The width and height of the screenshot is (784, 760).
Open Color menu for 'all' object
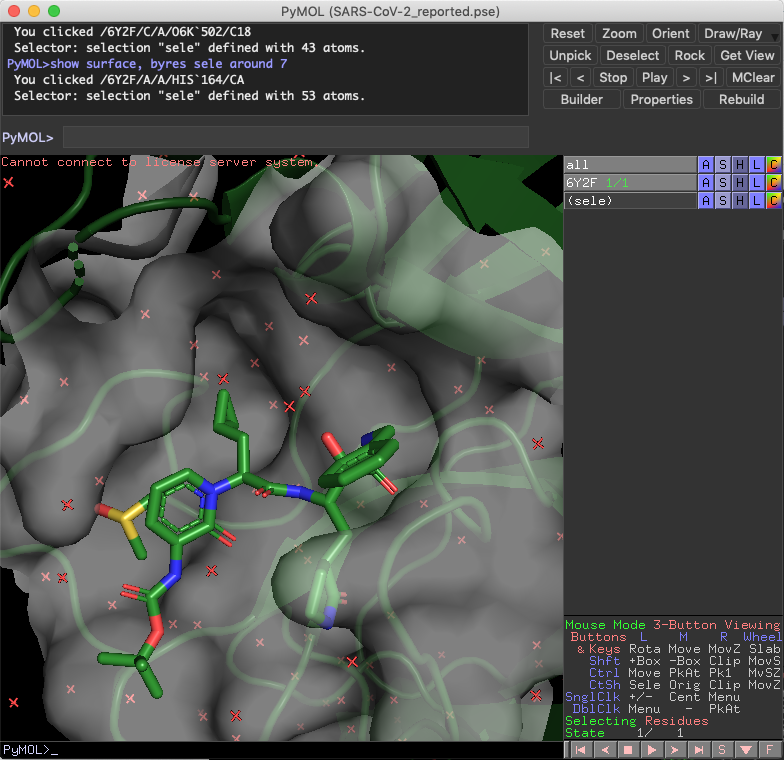coord(774,164)
